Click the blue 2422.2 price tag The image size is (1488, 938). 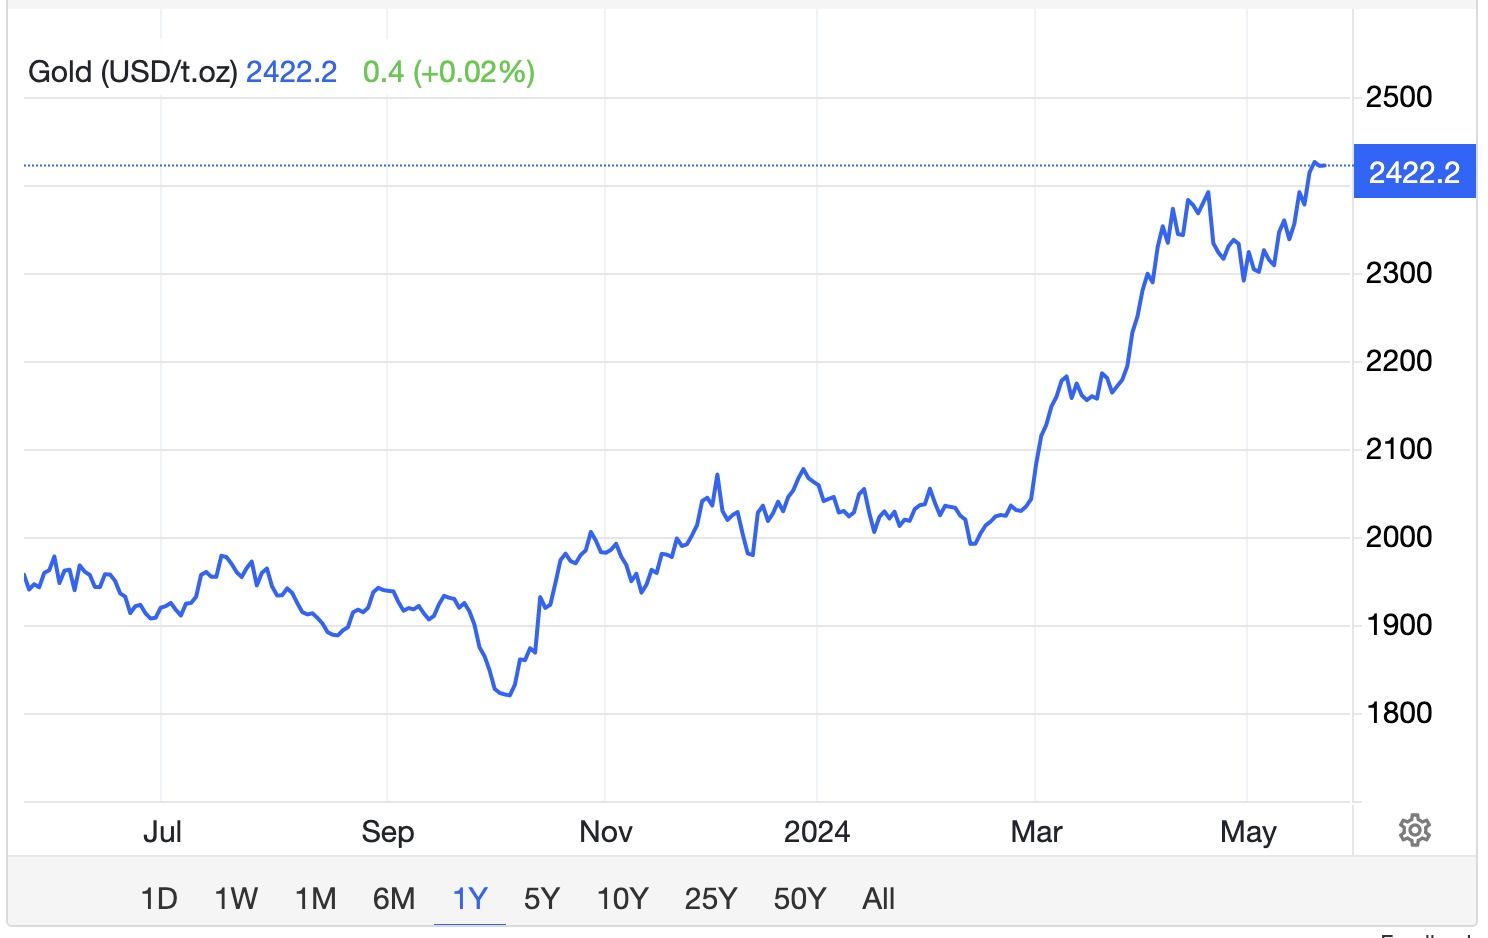tap(1414, 172)
